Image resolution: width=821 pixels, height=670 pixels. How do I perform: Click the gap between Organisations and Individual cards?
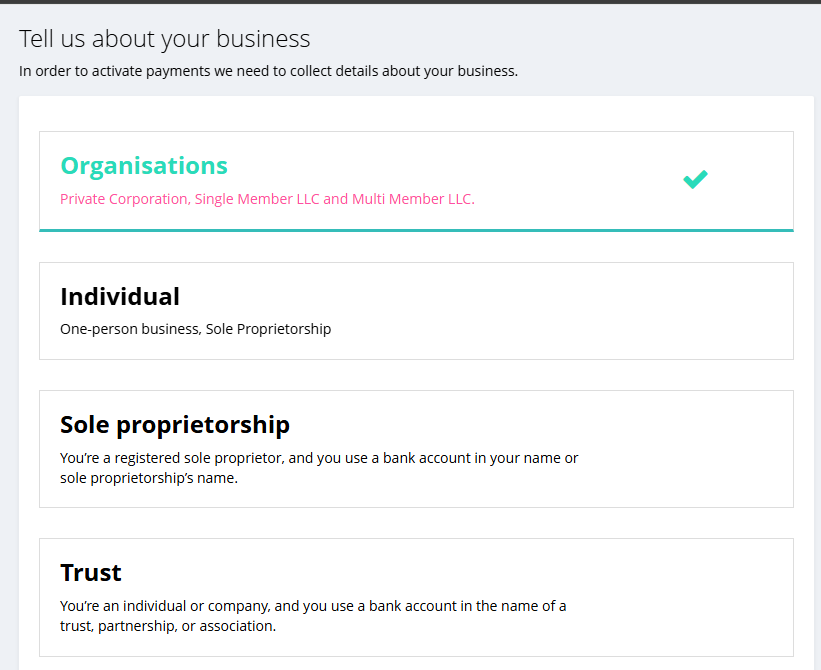pyautogui.click(x=416, y=247)
